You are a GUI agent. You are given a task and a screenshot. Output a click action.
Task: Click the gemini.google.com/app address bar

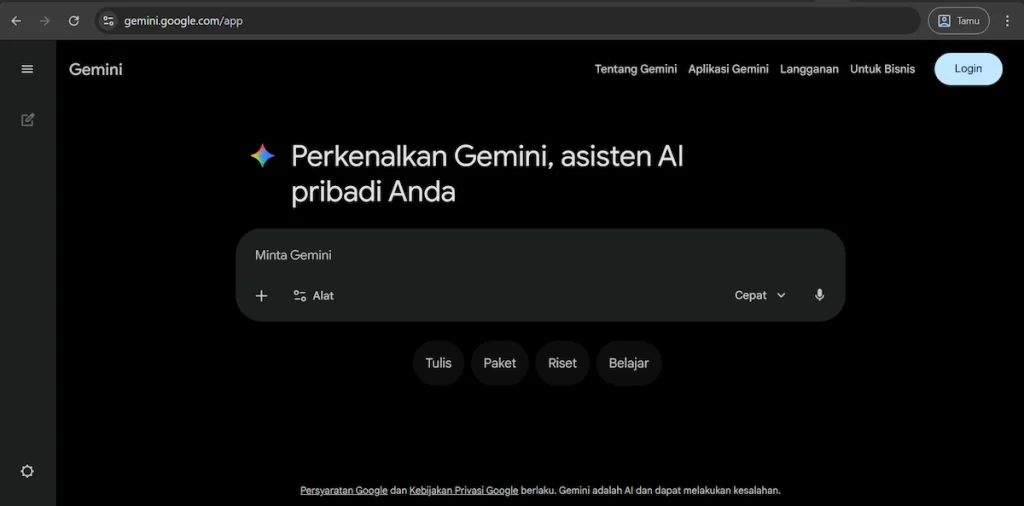tap(509, 21)
